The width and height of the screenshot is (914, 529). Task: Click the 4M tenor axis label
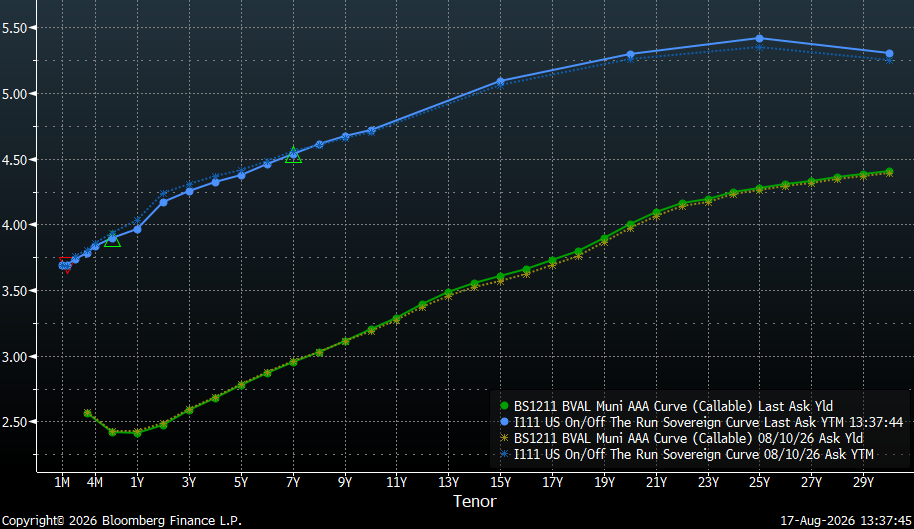click(x=94, y=482)
